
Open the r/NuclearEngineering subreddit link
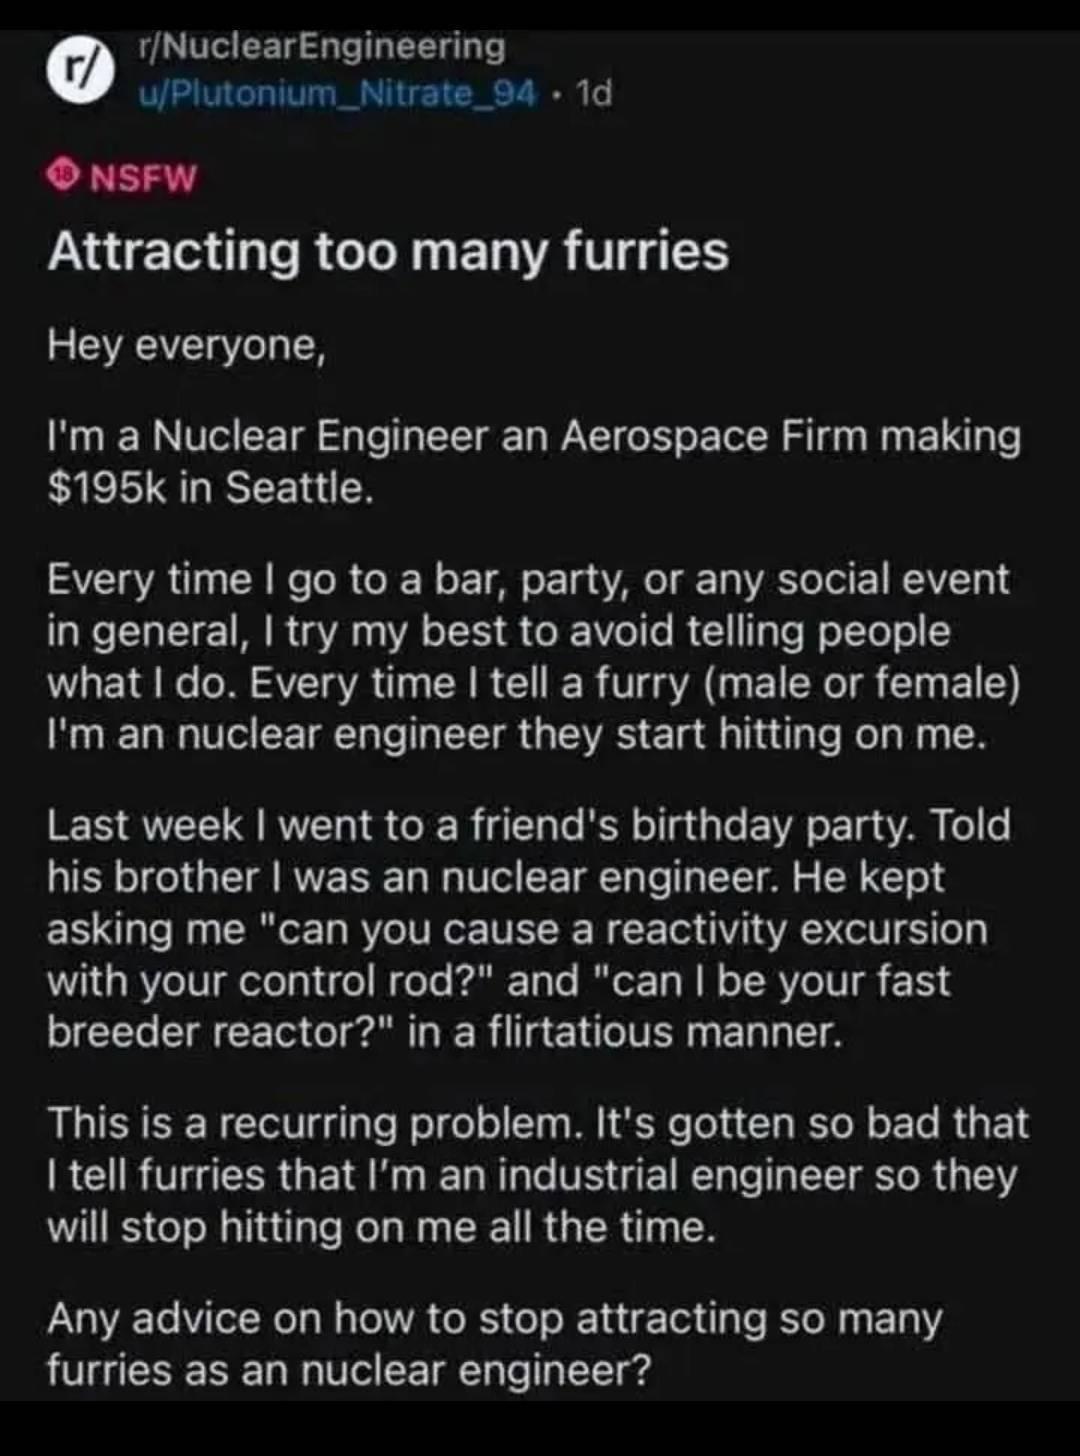(321, 46)
